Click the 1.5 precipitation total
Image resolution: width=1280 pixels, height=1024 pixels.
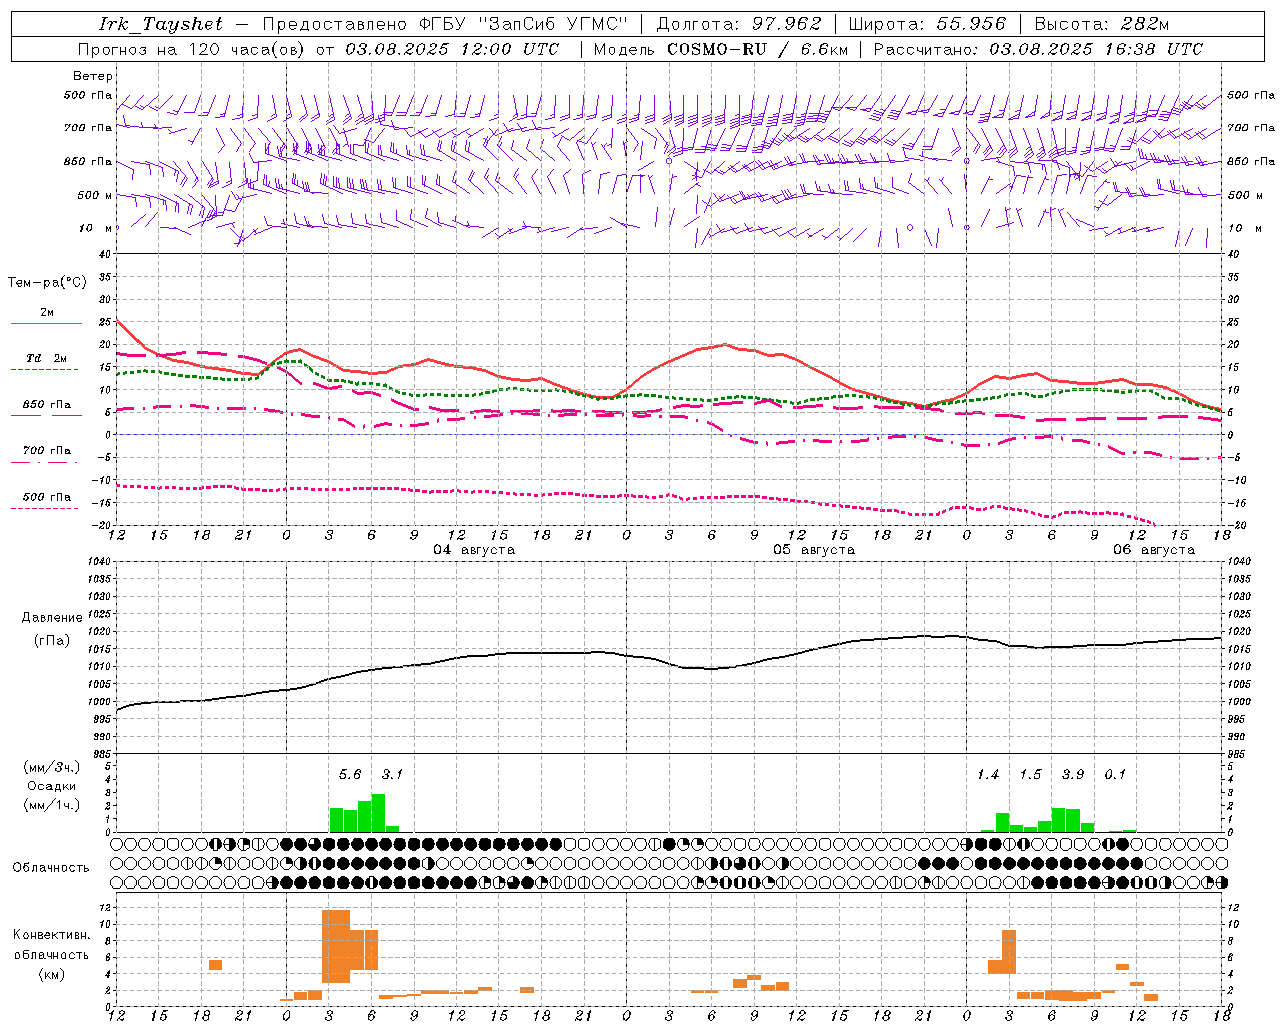(1030, 775)
